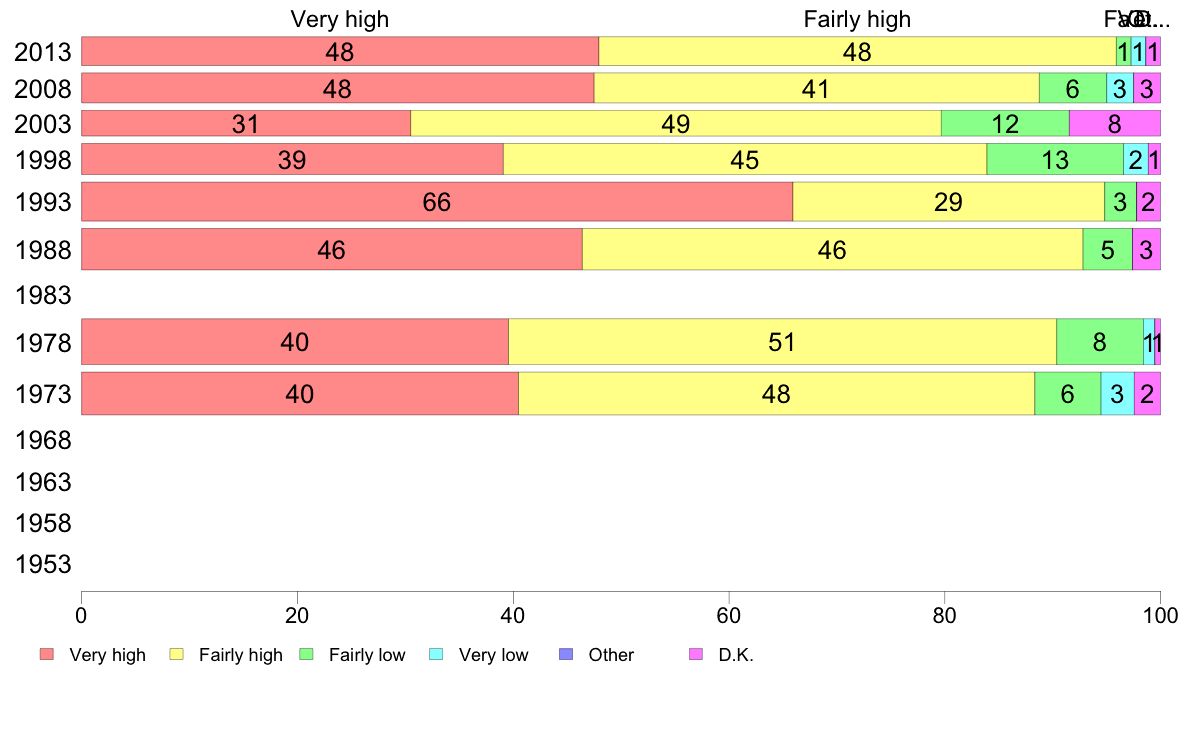Select the 1993 bar segment labeled 66
This screenshot has height=736, width=1188.
tap(436, 202)
